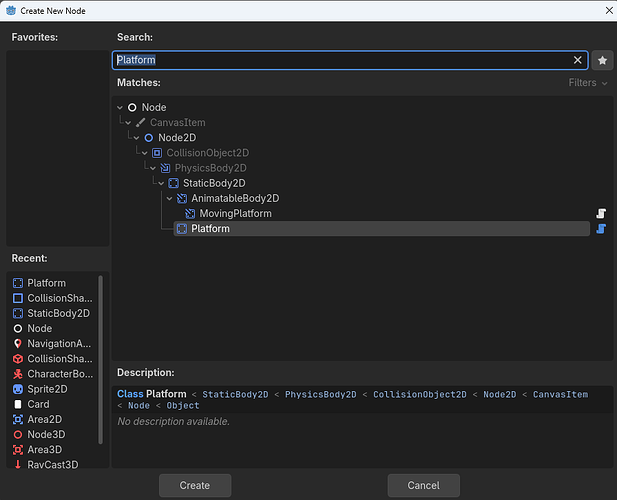Viewport: 617px width, 500px height.
Task: Click the Platform icon in Recent list
Action: pos(18,283)
